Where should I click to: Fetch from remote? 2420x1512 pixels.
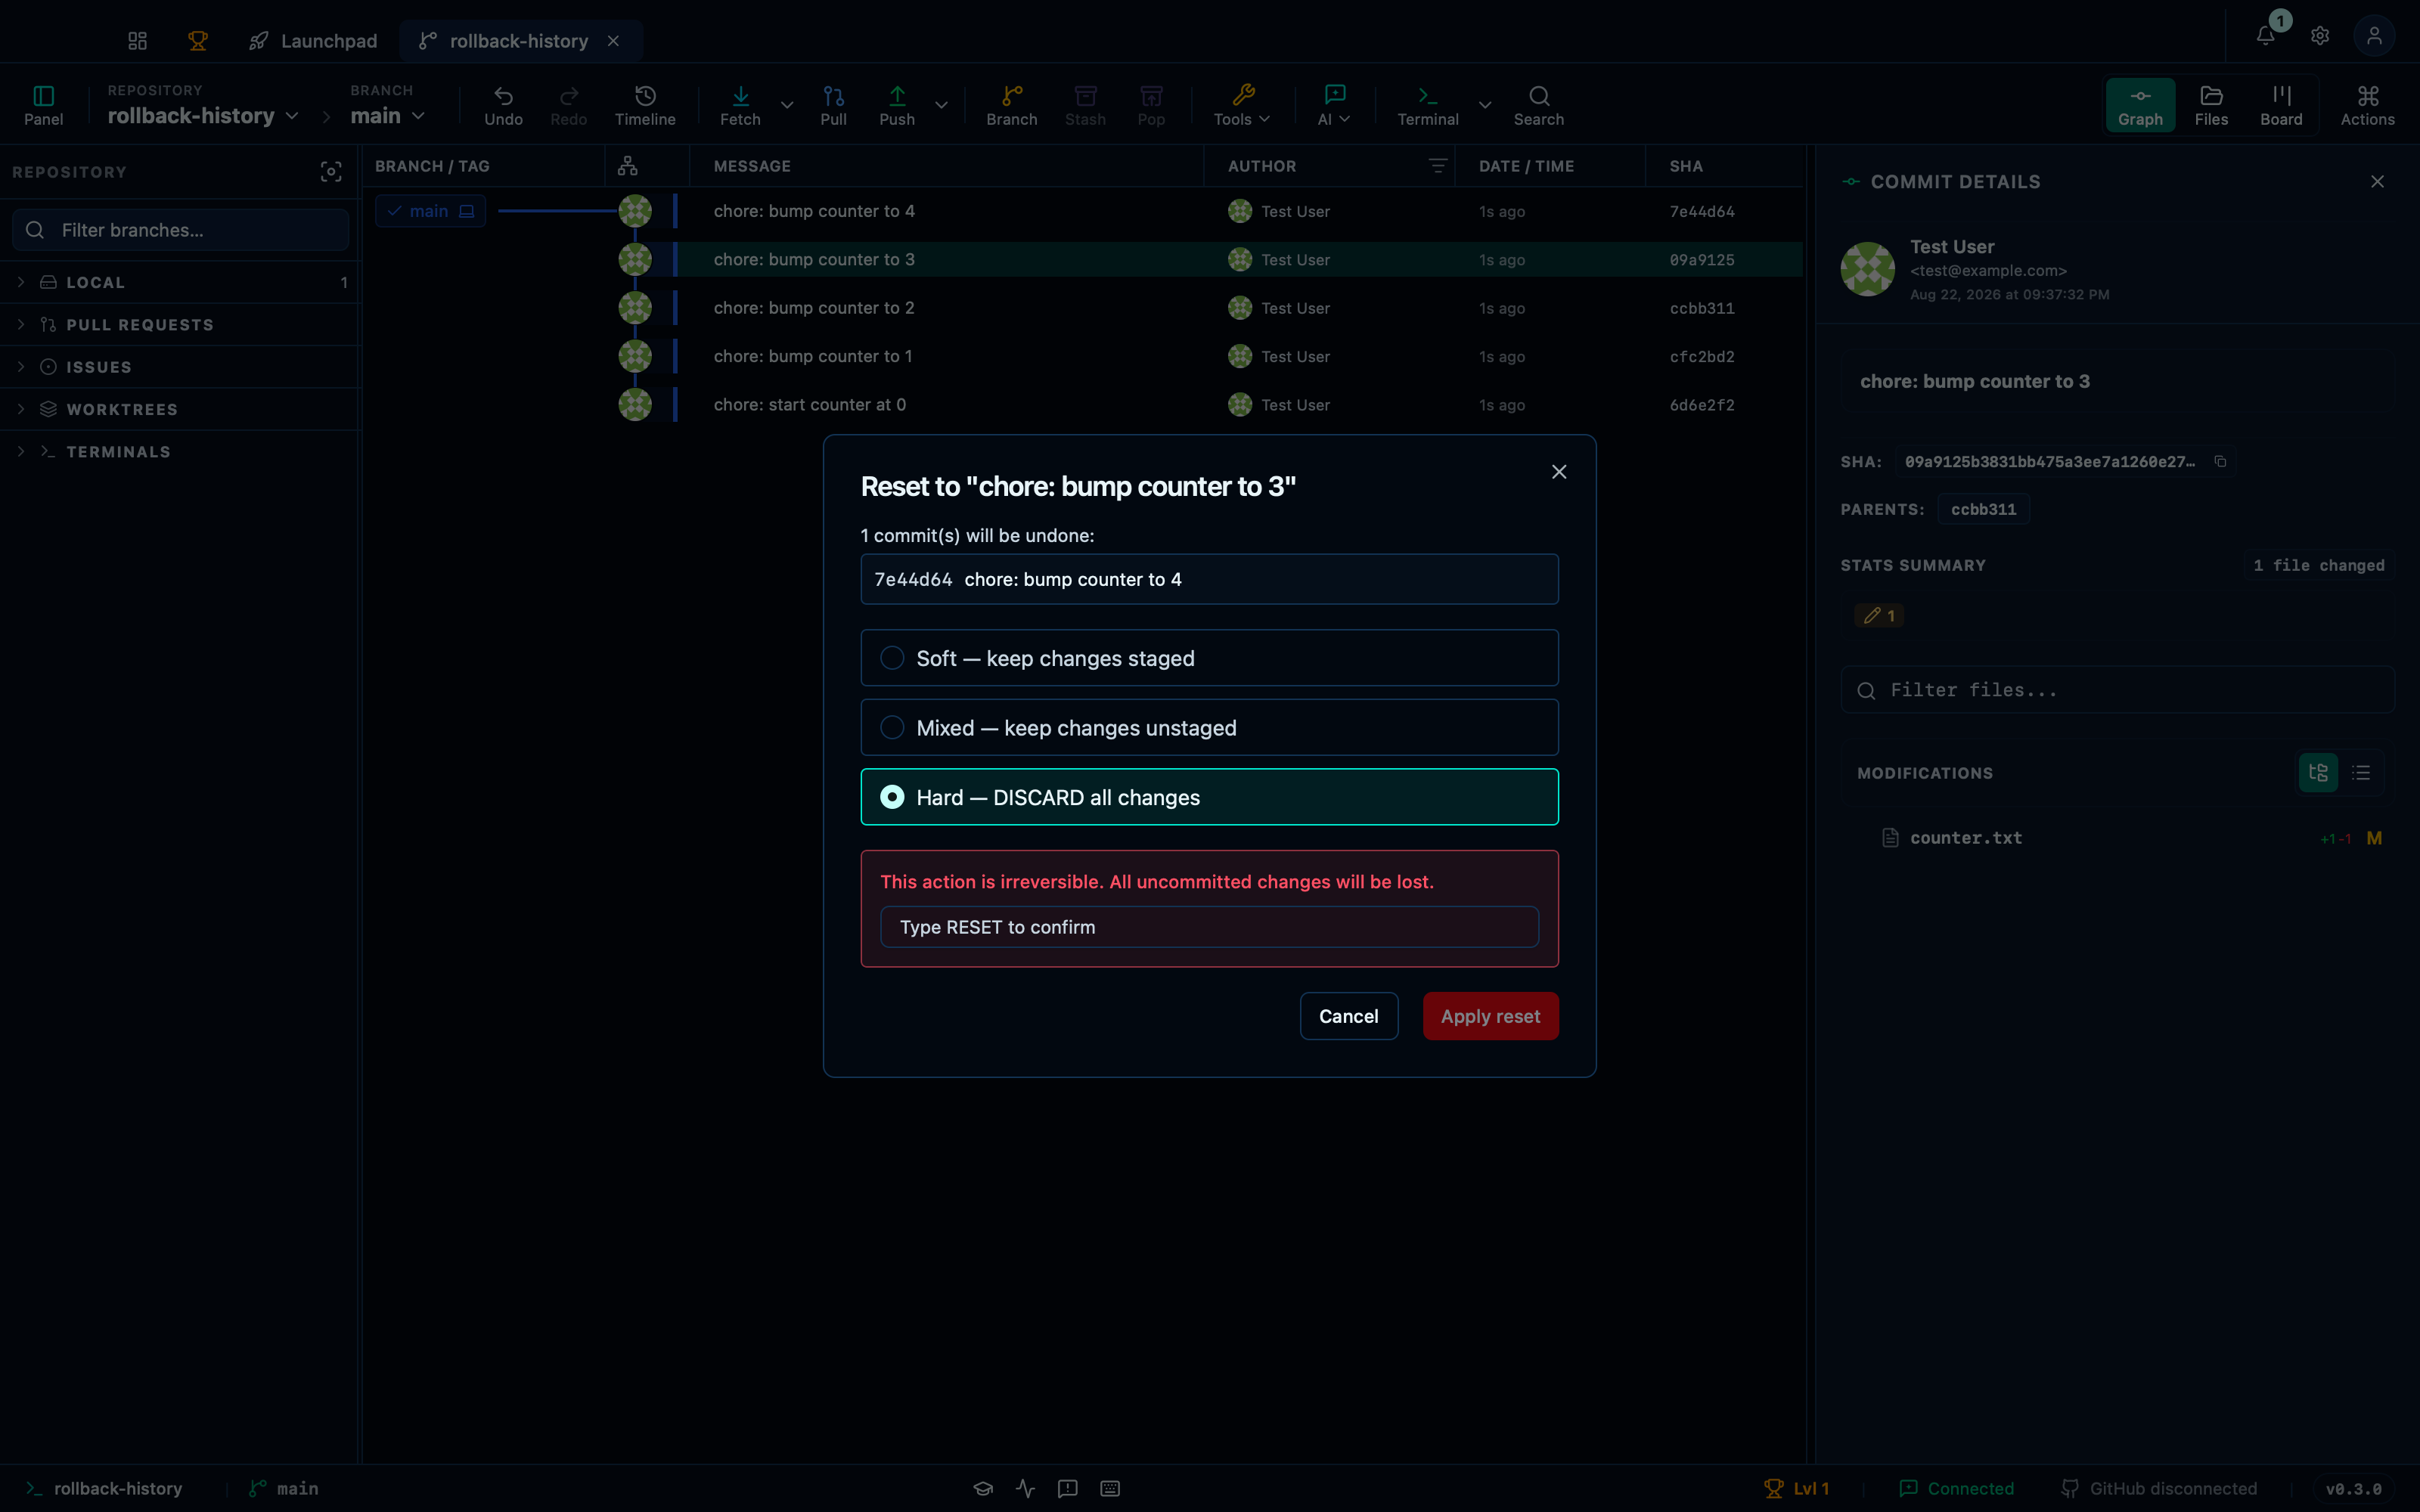tap(740, 105)
